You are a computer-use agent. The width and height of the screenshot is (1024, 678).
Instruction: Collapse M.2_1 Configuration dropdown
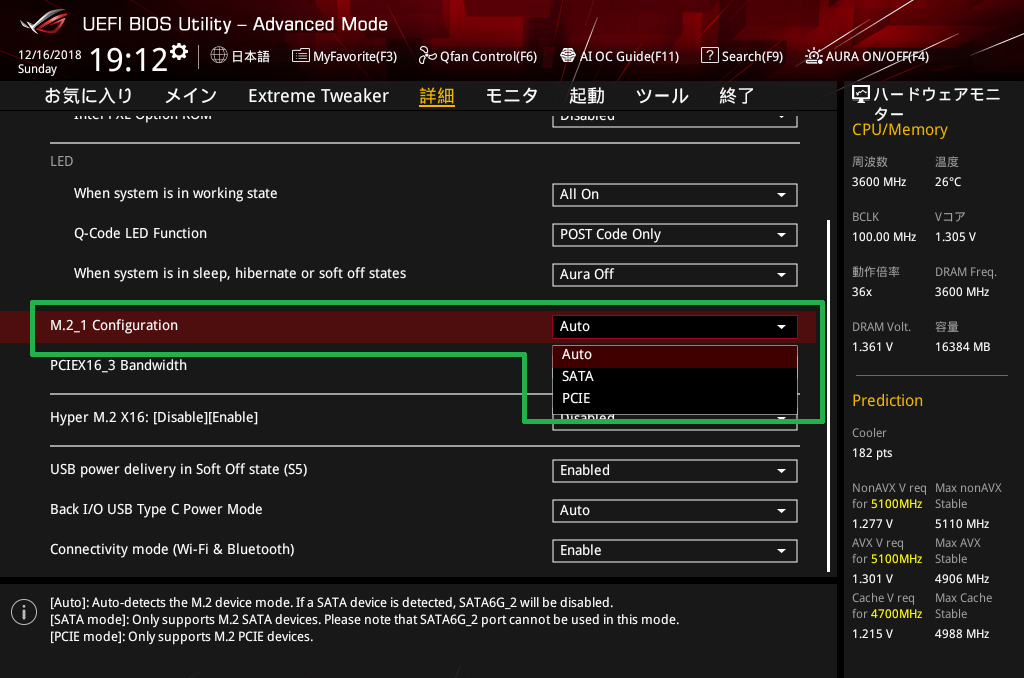[x=675, y=327]
